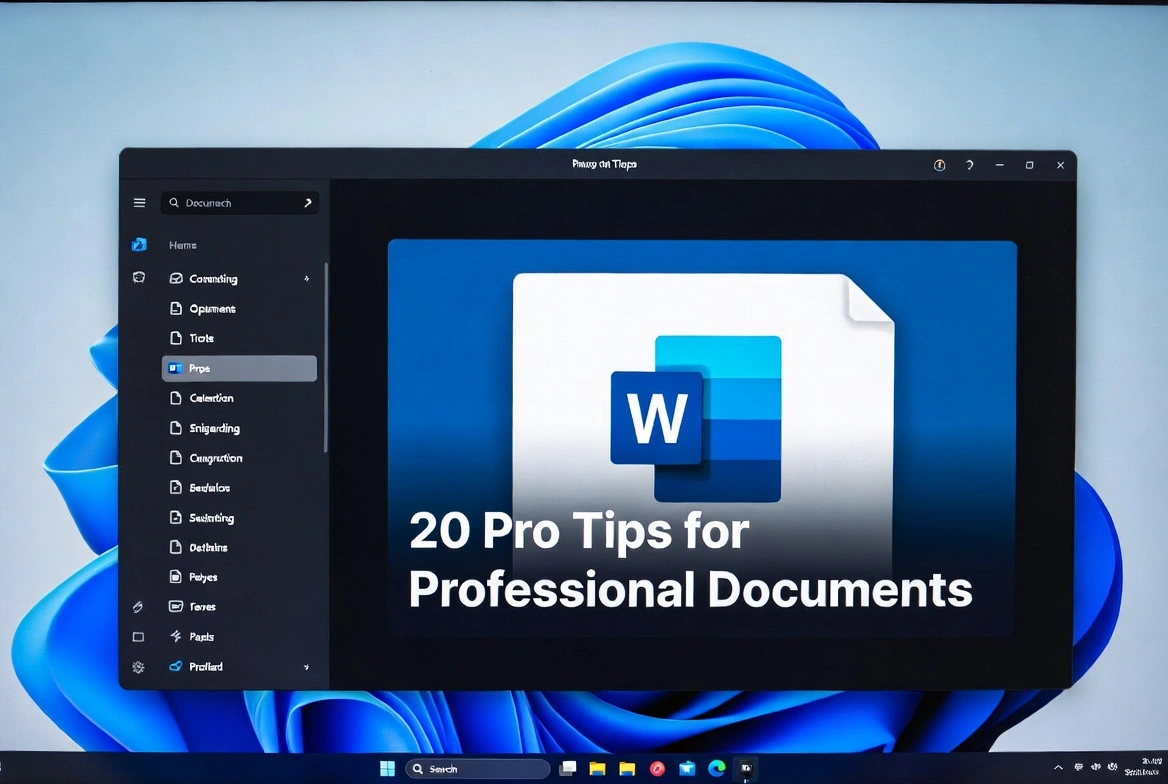The image size is (1168, 784).
Task: Open the Collection entry
Action: pos(213,398)
